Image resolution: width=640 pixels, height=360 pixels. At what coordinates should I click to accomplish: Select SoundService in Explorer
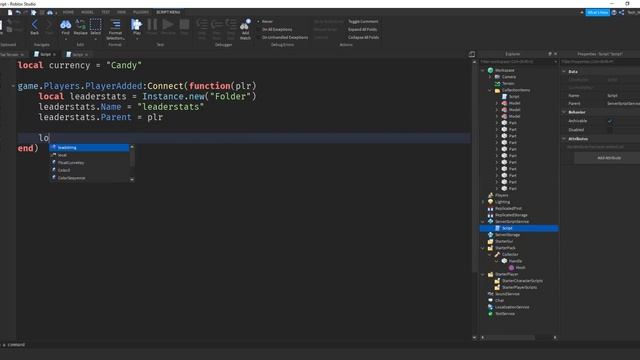(x=507, y=294)
